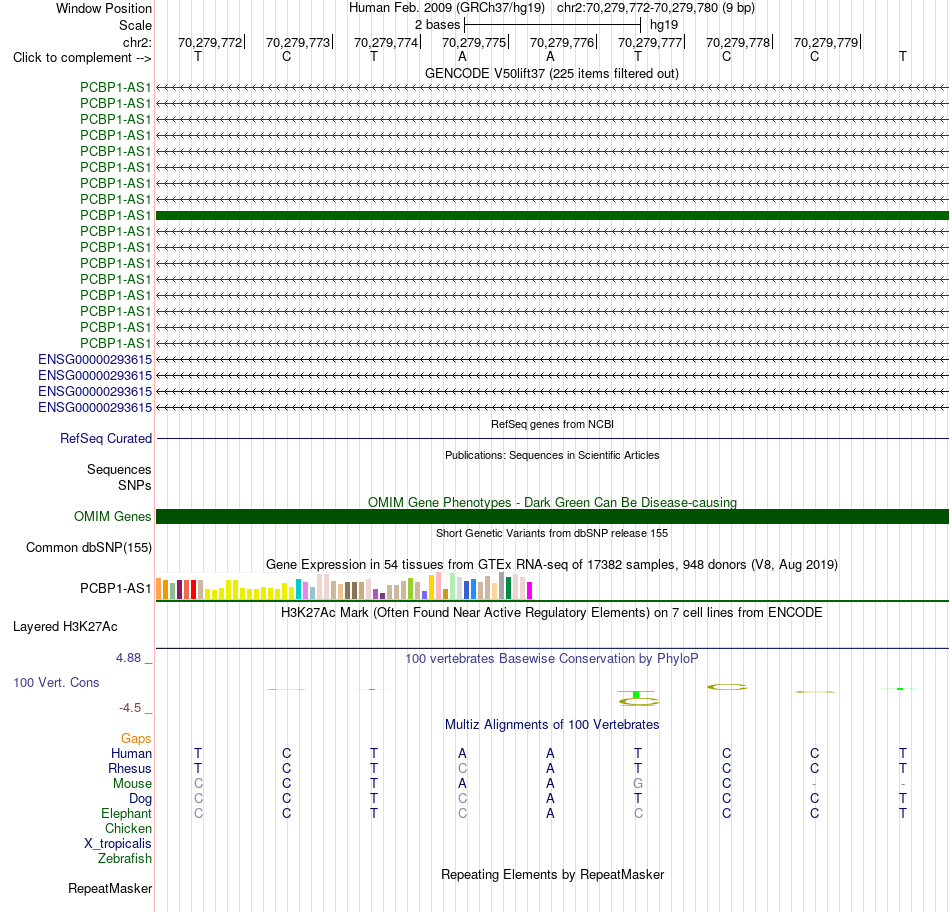Viewport: 950px width, 912px height.
Task: Open '100 vertebrates Basewise Conservation by PhyloP' title
Action: click(x=552, y=659)
